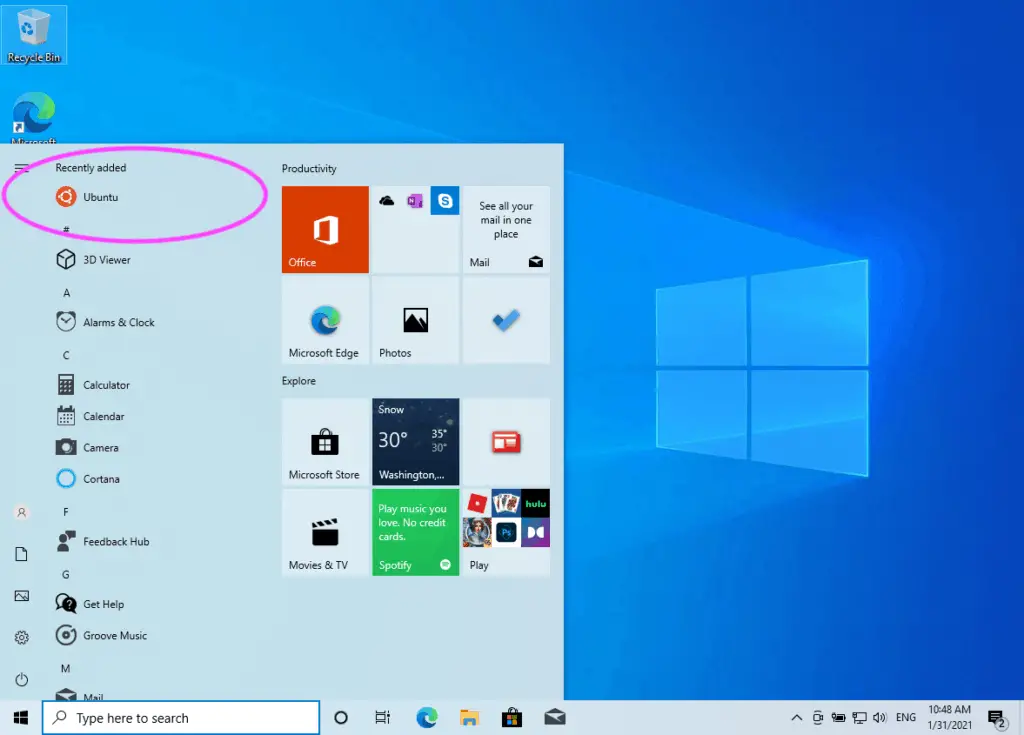The height and width of the screenshot is (735, 1024).
Task: Start the Camera app
Action: coord(98,447)
